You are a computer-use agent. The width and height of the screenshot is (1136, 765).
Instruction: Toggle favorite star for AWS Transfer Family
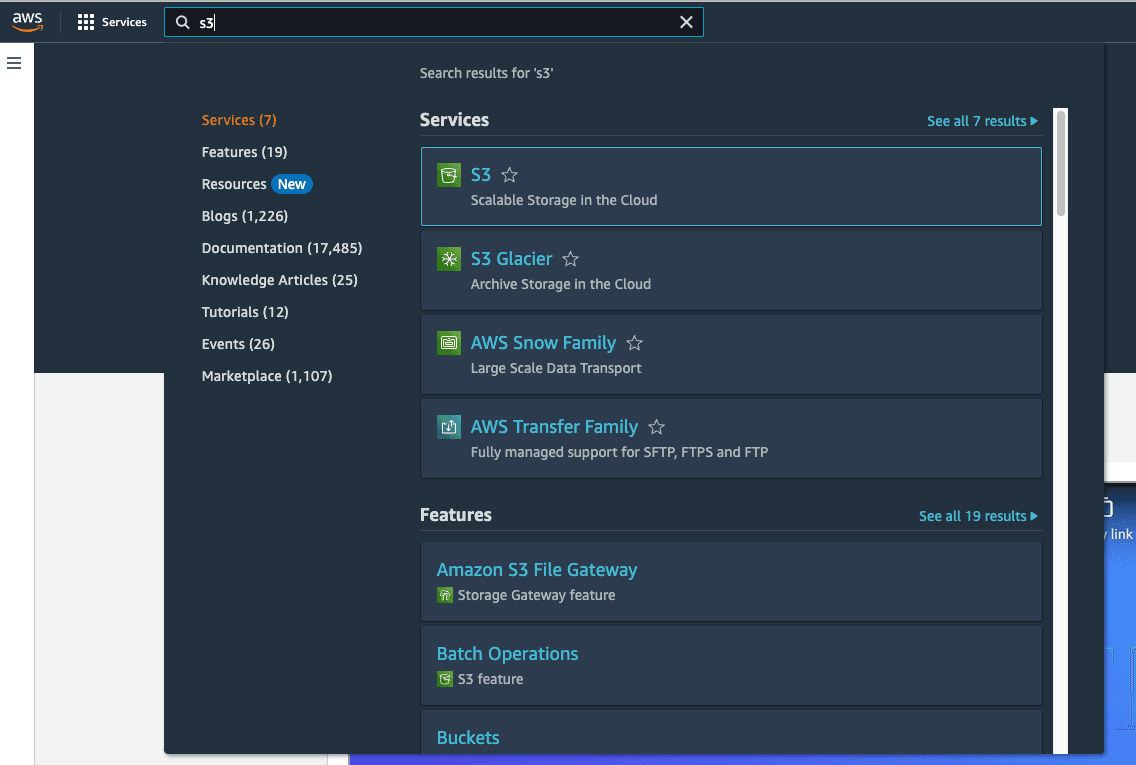tap(656, 427)
